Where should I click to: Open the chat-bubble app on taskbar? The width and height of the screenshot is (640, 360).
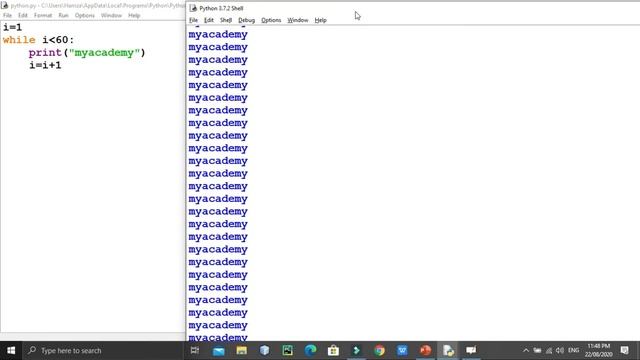[x=471, y=350]
